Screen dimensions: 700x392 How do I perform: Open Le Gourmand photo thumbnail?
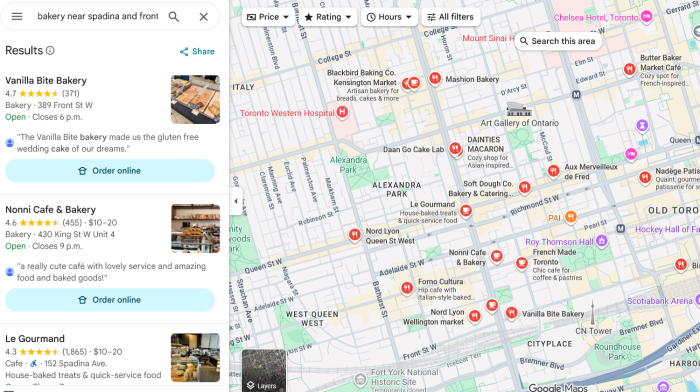click(x=195, y=357)
